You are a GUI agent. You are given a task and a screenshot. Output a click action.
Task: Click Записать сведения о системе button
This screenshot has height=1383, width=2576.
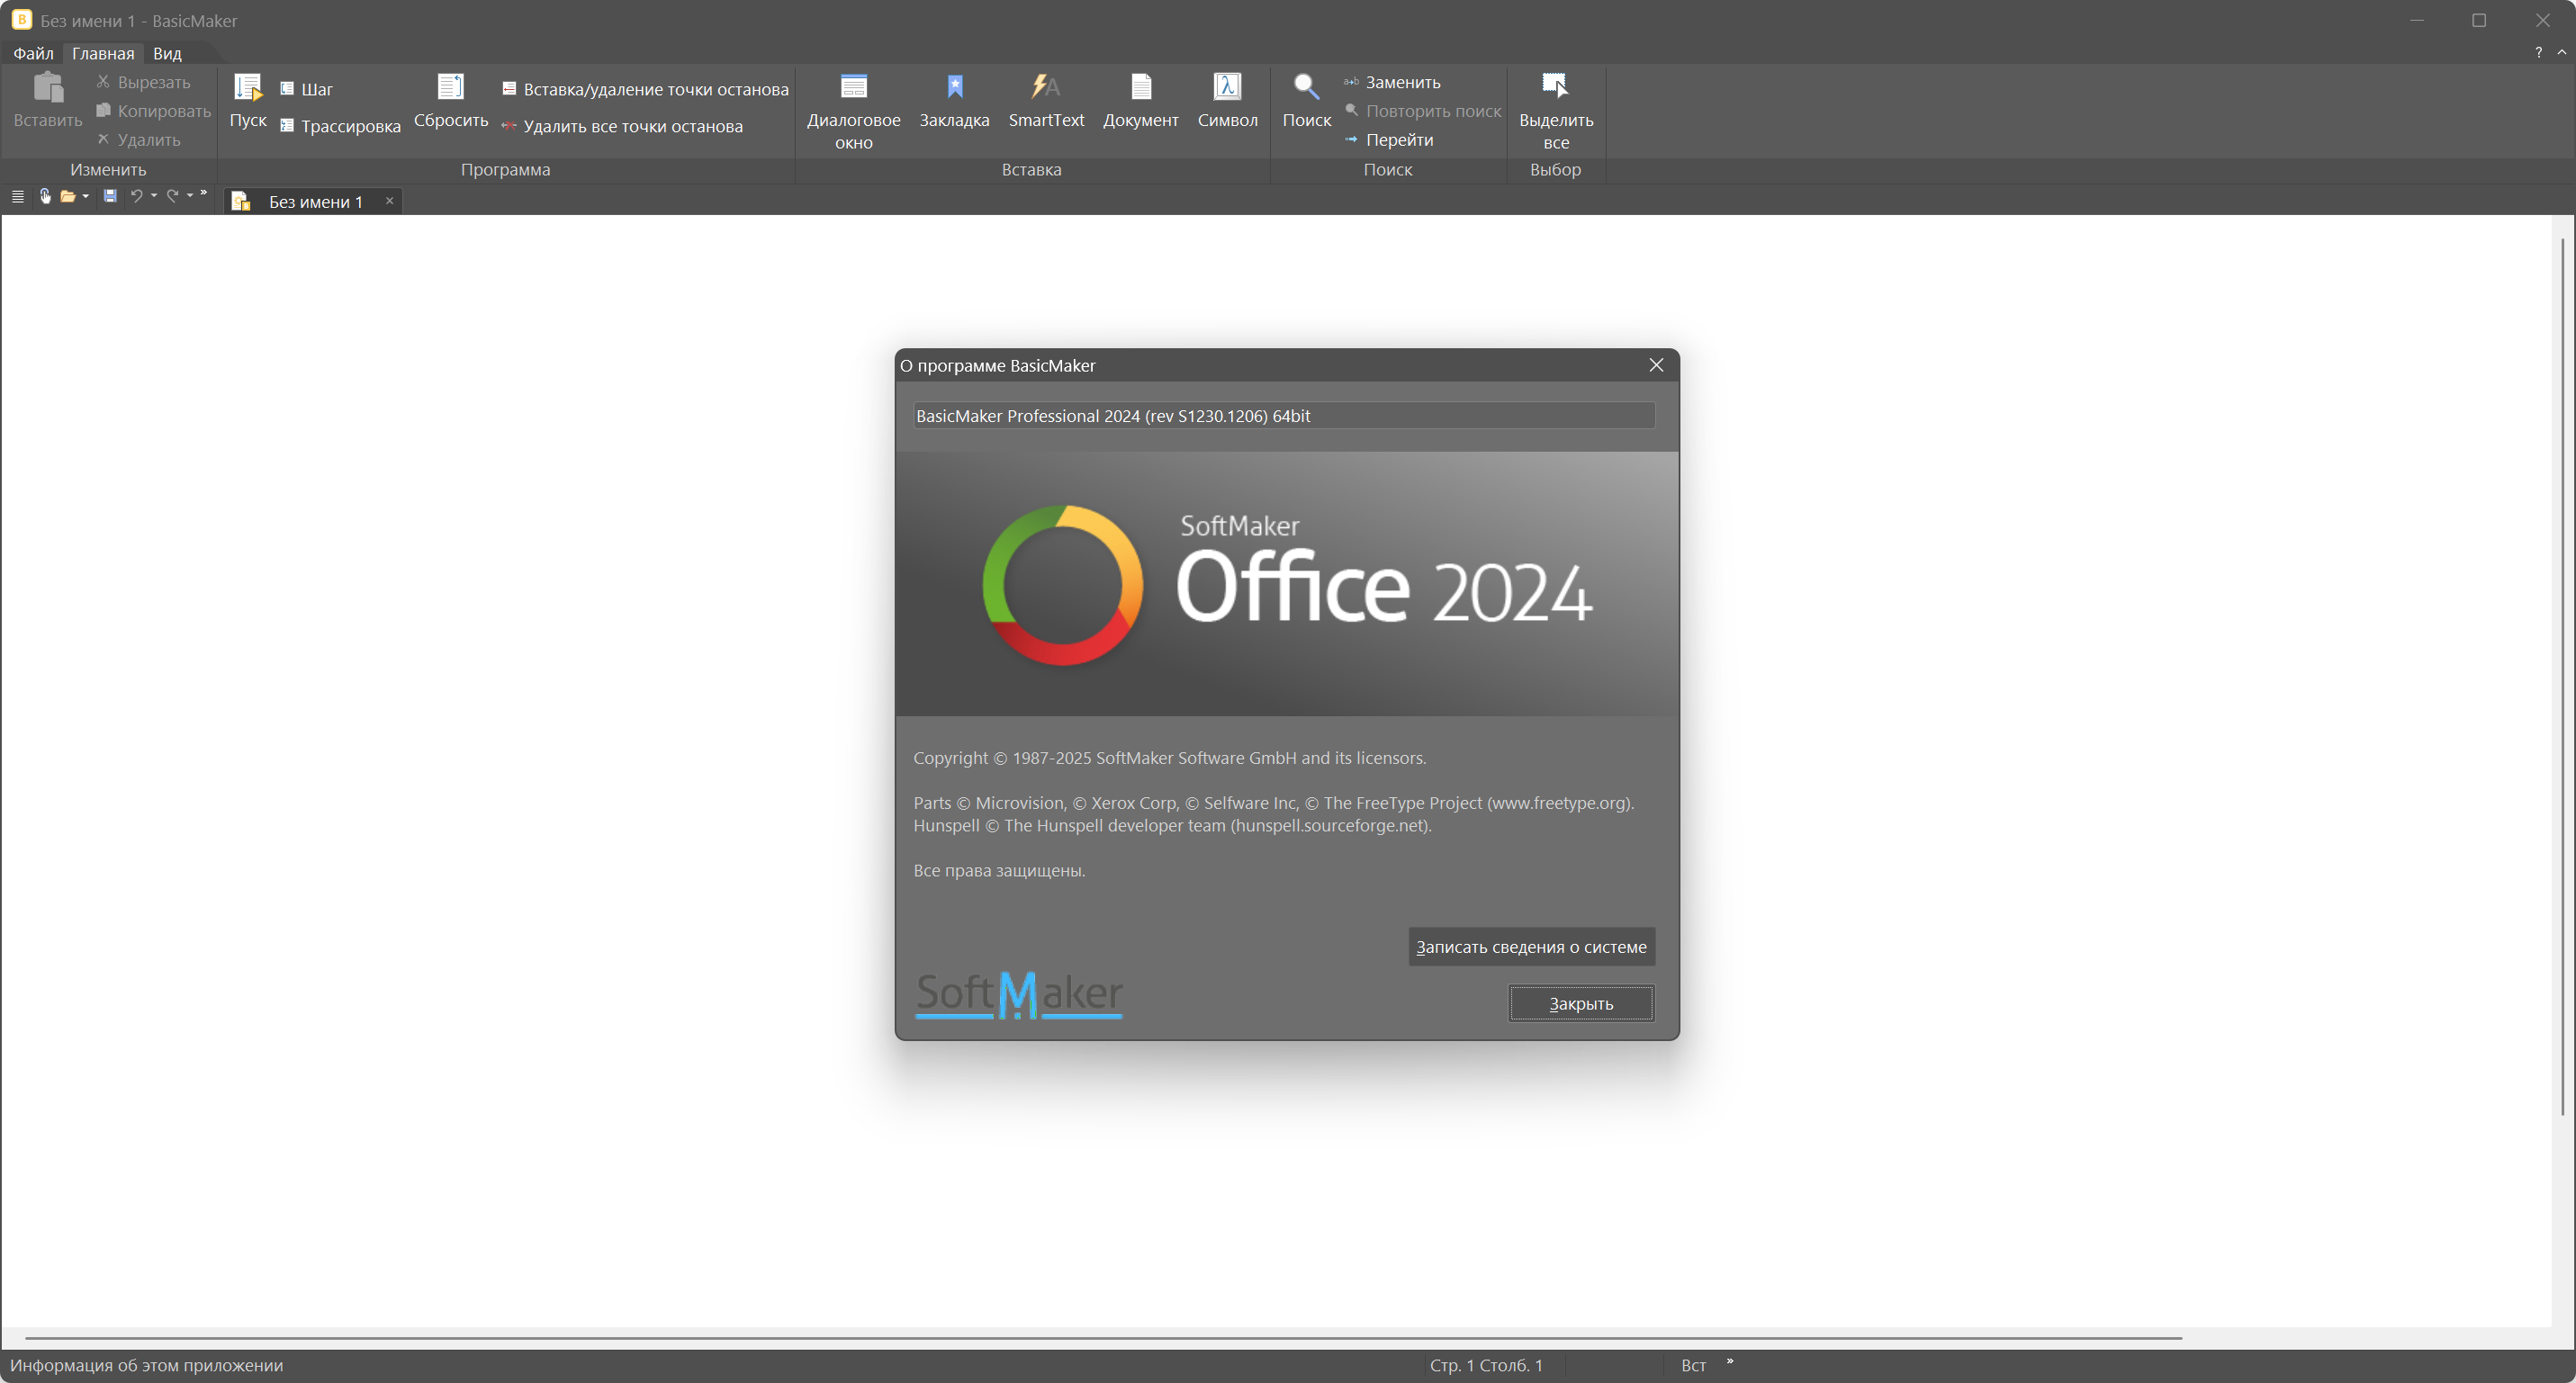(x=1531, y=947)
